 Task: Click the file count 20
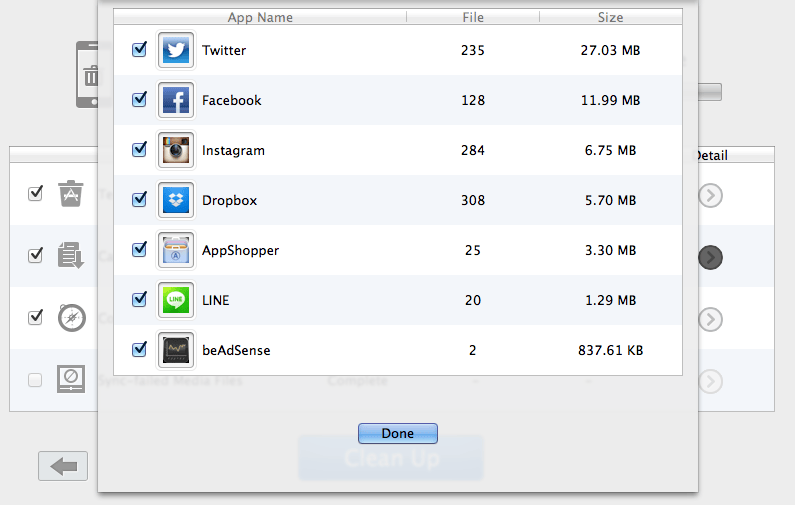click(x=473, y=300)
